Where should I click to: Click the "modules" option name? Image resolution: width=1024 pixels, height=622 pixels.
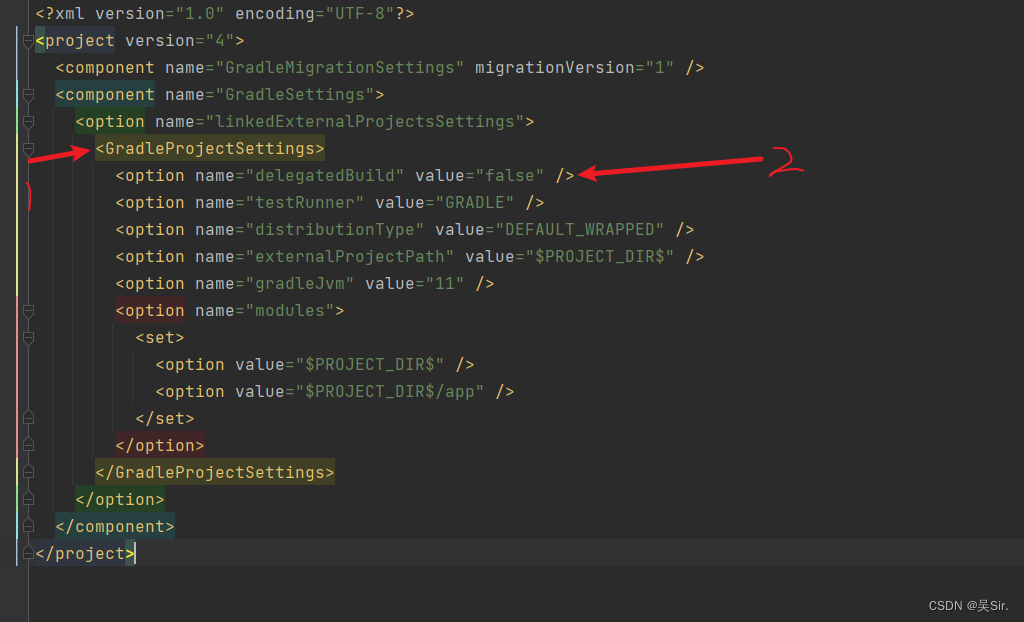pyautogui.click(x=290, y=311)
